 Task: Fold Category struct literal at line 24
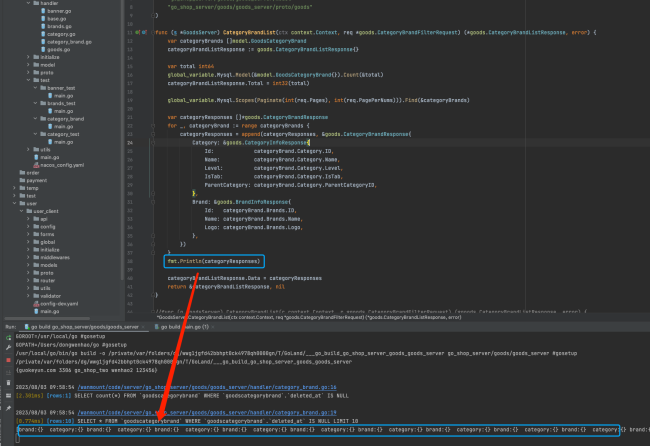click(x=153, y=143)
